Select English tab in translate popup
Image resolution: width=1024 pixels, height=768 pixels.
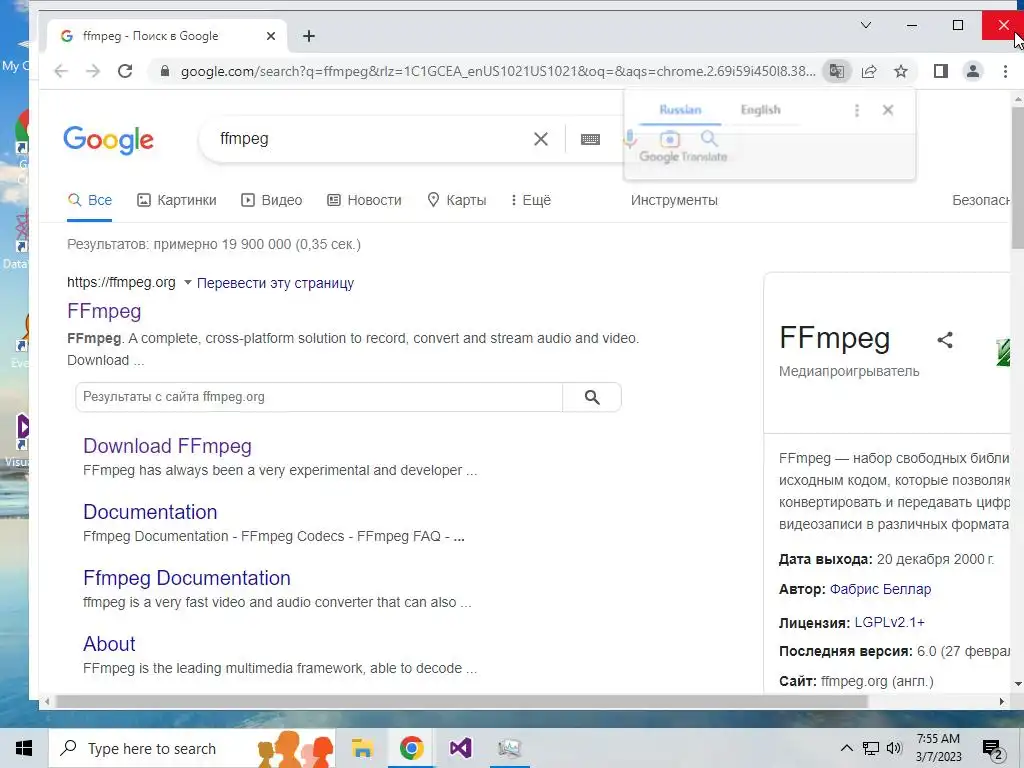760,110
